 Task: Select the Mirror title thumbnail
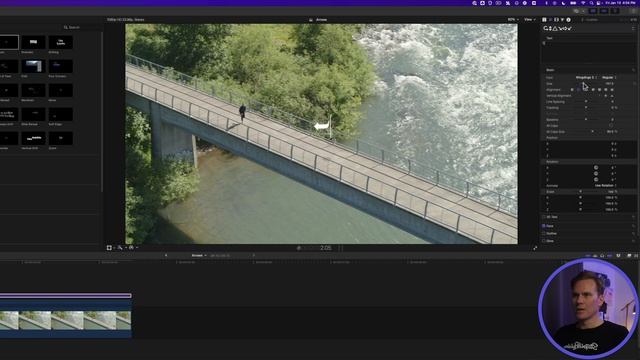[x=60, y=90]
